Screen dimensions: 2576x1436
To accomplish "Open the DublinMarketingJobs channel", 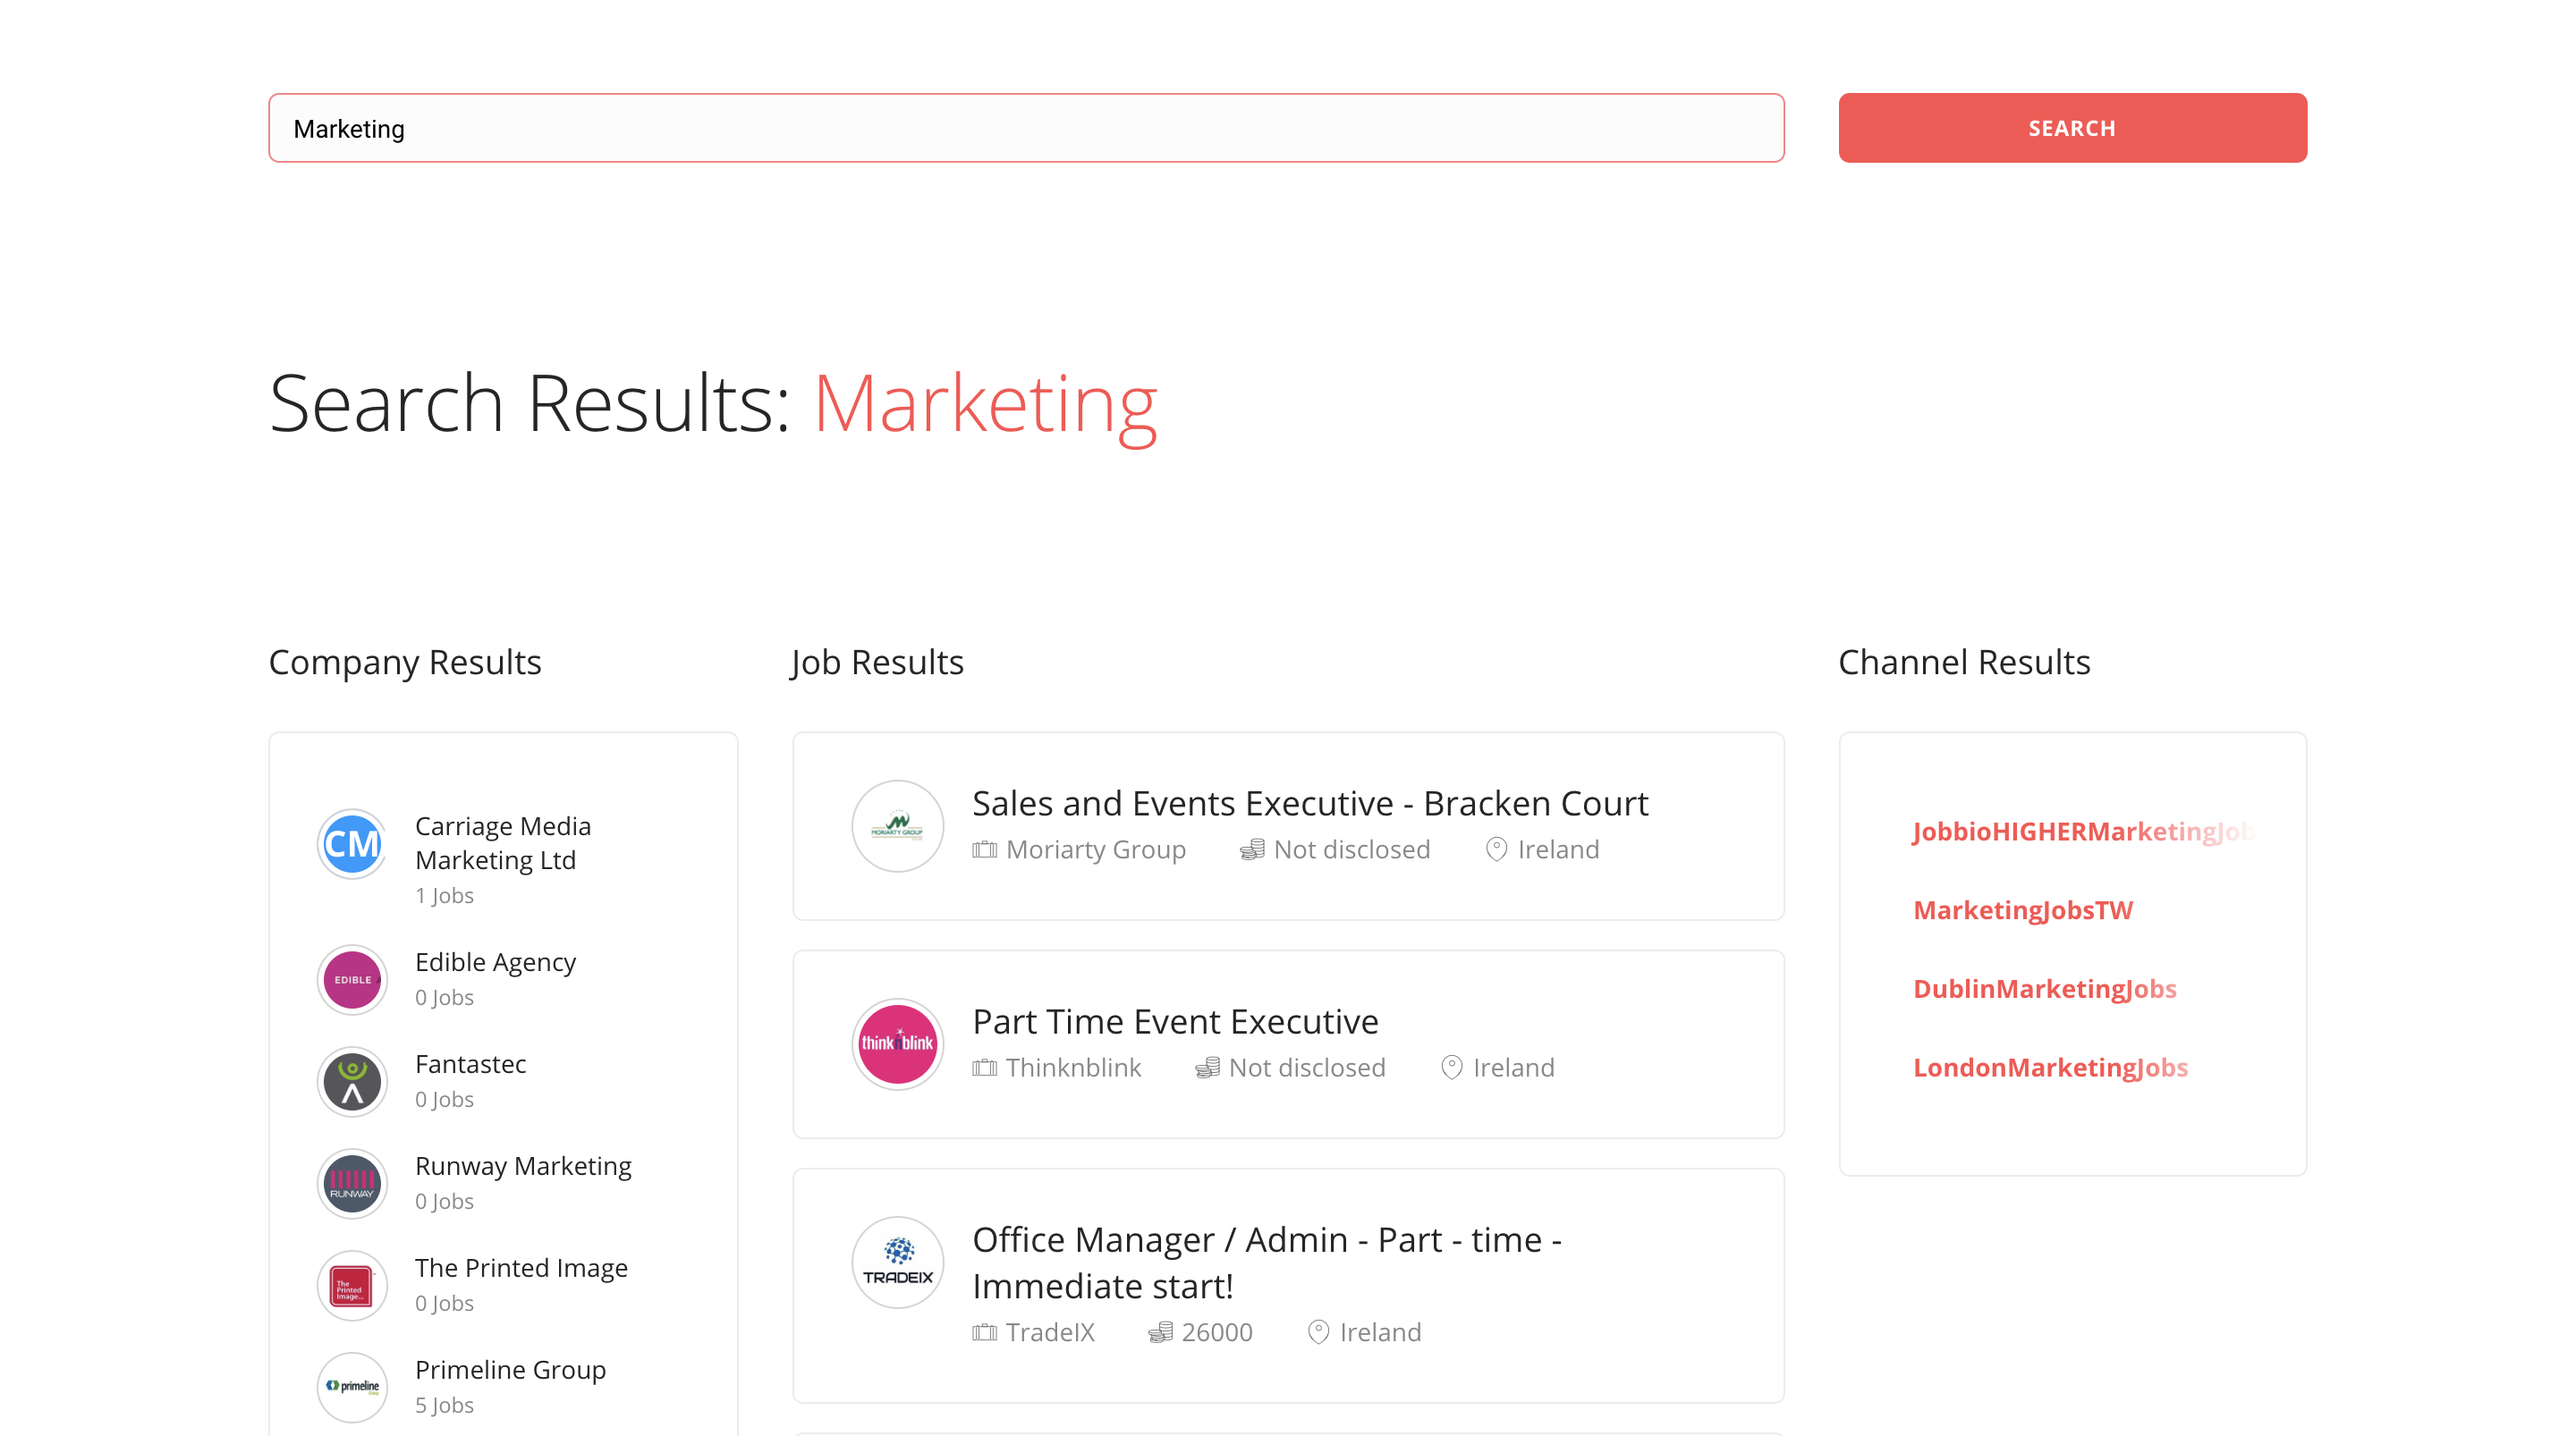I will coord(2045,988).
